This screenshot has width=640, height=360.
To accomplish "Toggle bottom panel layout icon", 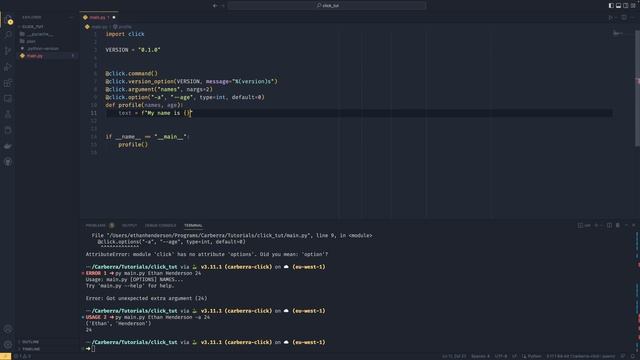I will pyautogui.click(x=618, y=5).
